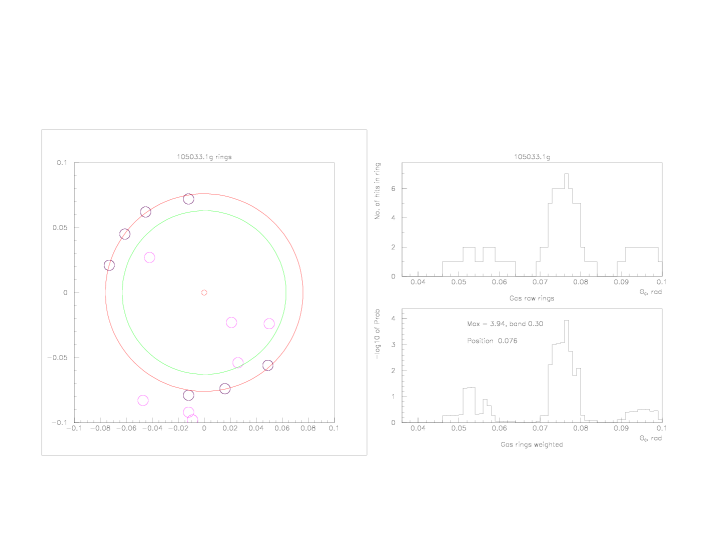
Task: Click the '-0.05' y-axis tick label in rings plot
Action: pyautogui.click(x=57, y=358)
